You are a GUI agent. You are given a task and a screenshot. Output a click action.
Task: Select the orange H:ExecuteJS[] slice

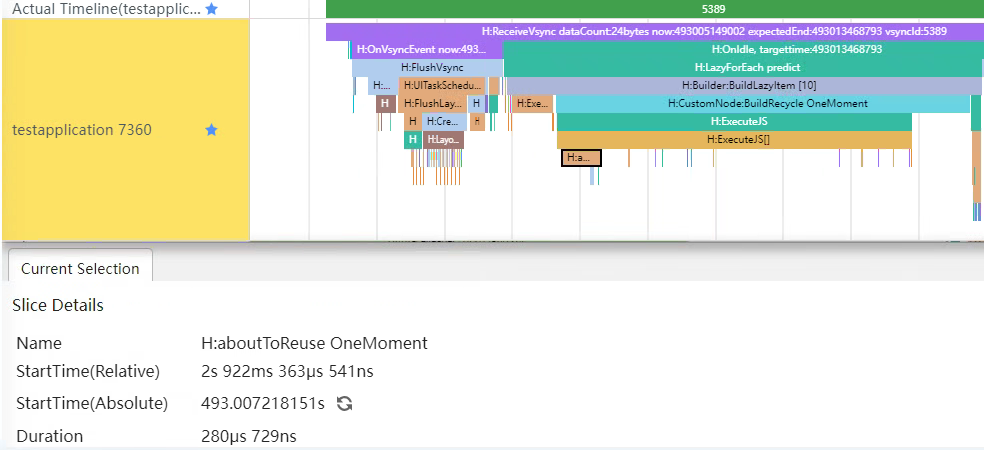point(734,140)
